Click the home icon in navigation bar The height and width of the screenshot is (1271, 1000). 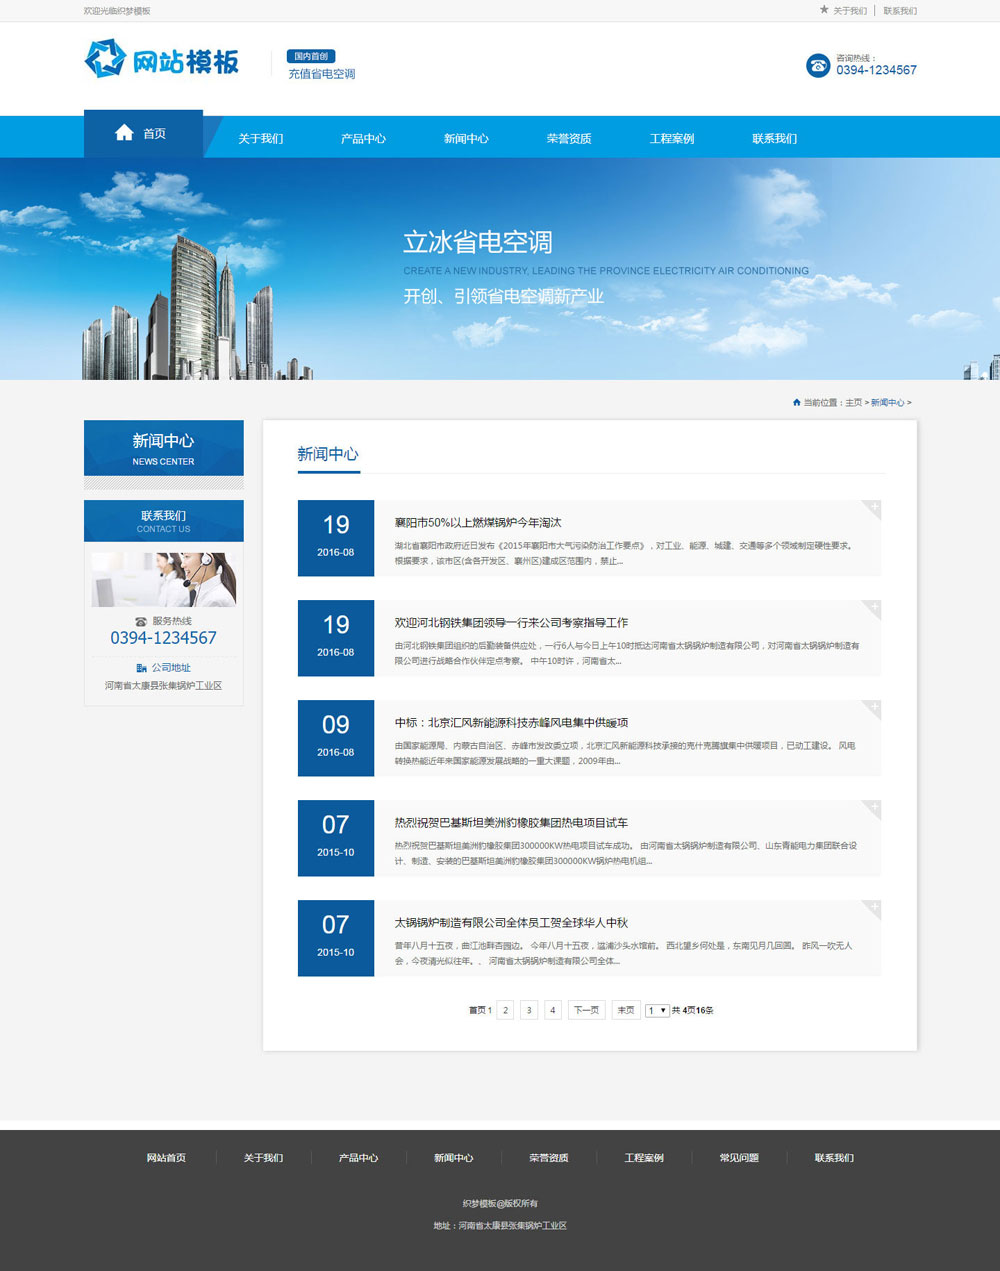coord(124,133)
